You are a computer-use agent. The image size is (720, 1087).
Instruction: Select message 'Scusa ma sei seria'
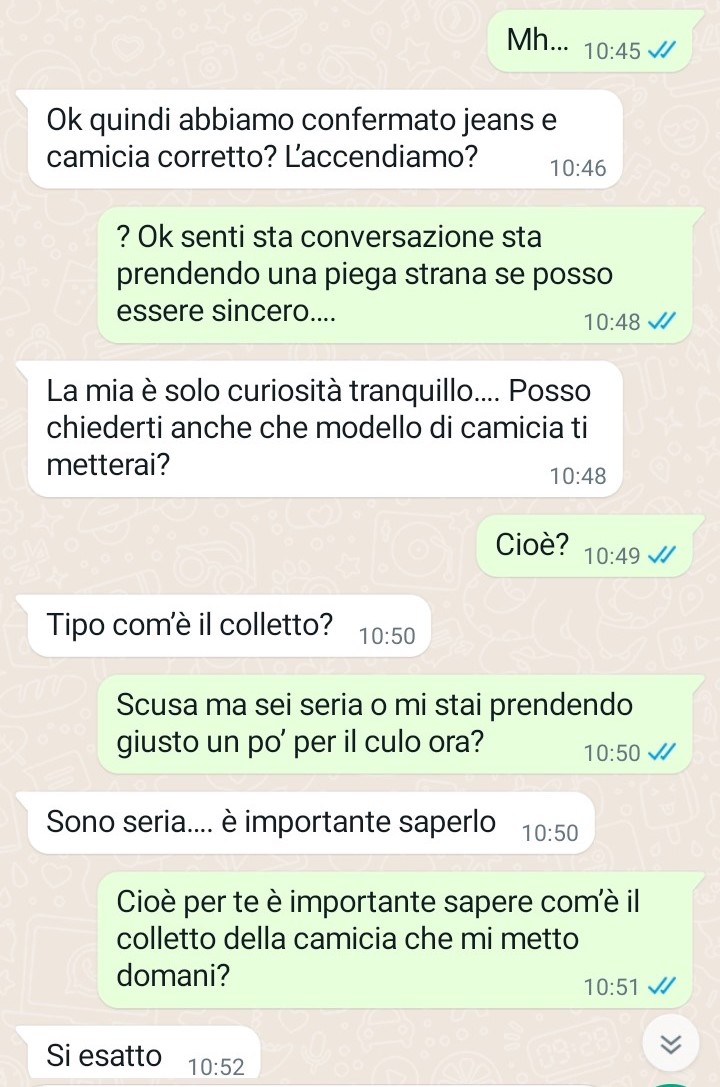click(395, 724)
